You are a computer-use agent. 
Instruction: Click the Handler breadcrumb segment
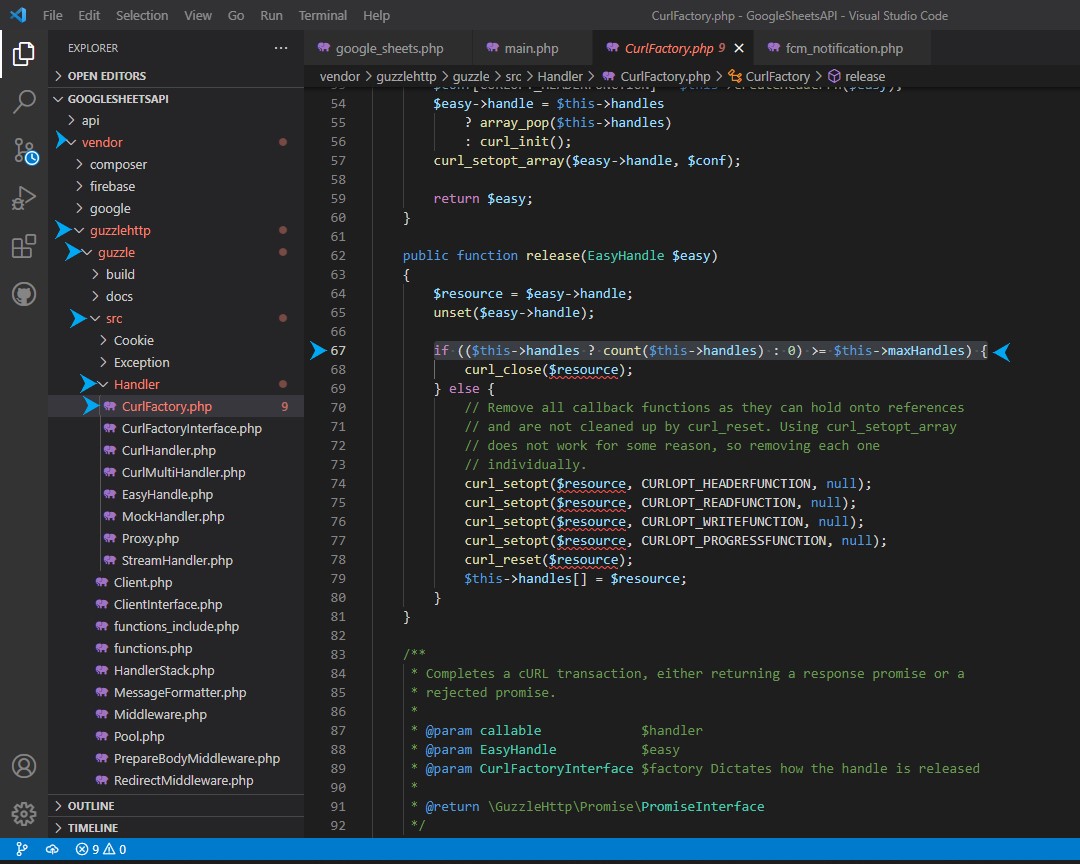pos(560,76)
